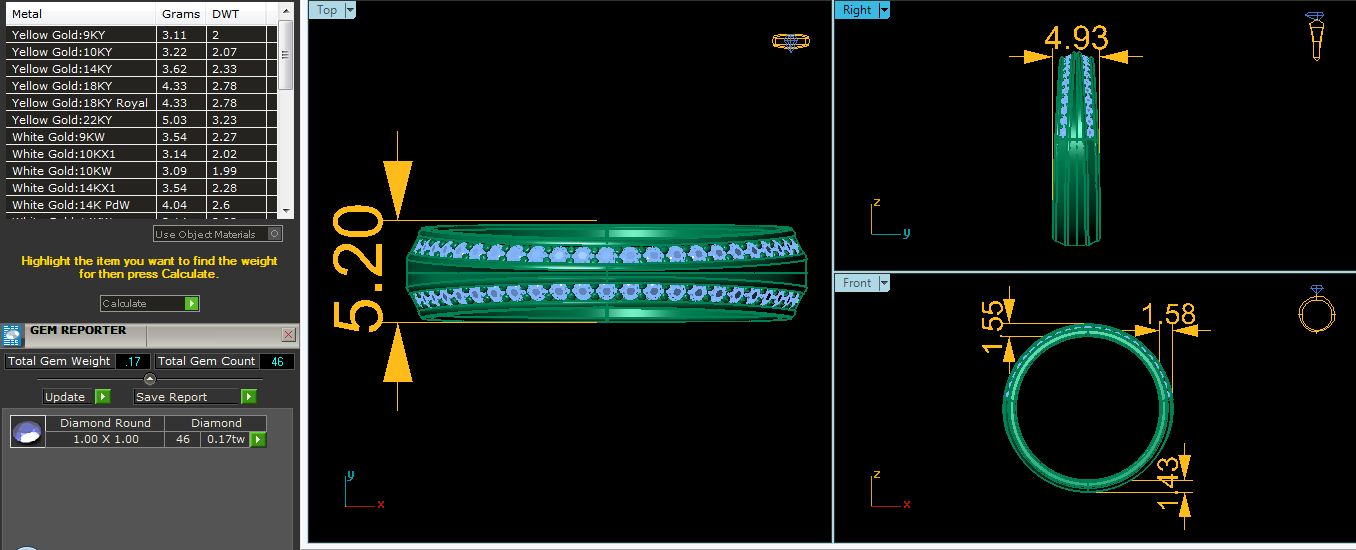Screen dimensions: 1356x550
Task: Click the 5.20 dimension in Top viewport
Action: coord(356,268)
